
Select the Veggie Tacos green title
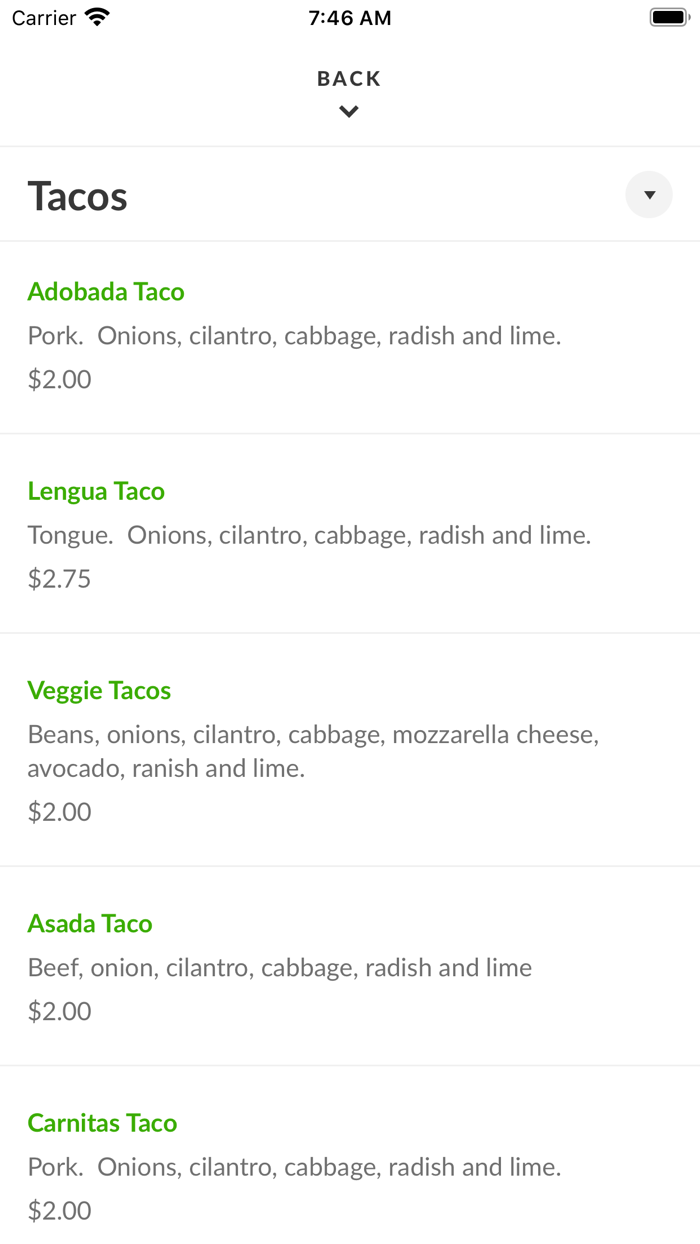[x=99, y=690]
